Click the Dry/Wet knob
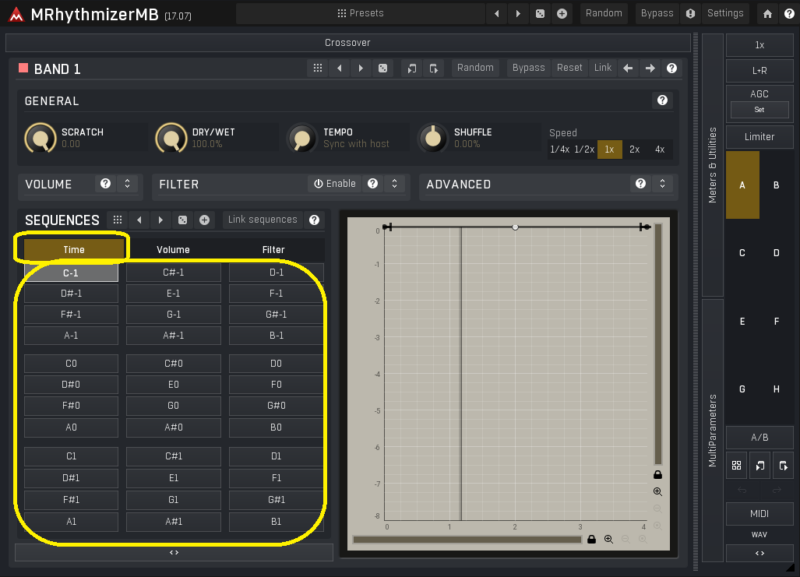800x577 pixels. [x=171, y=138]
